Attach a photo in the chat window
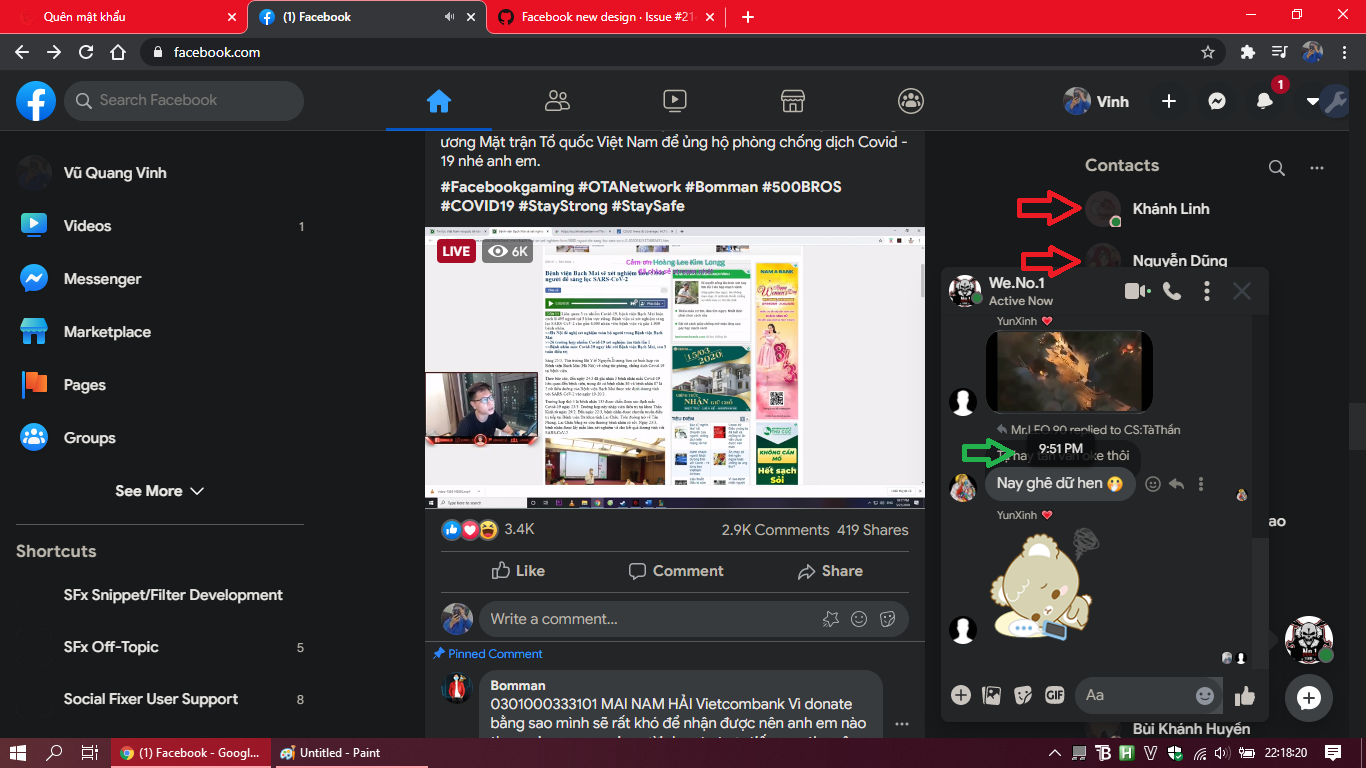1366x768 pixels. [x=992, y=694]
